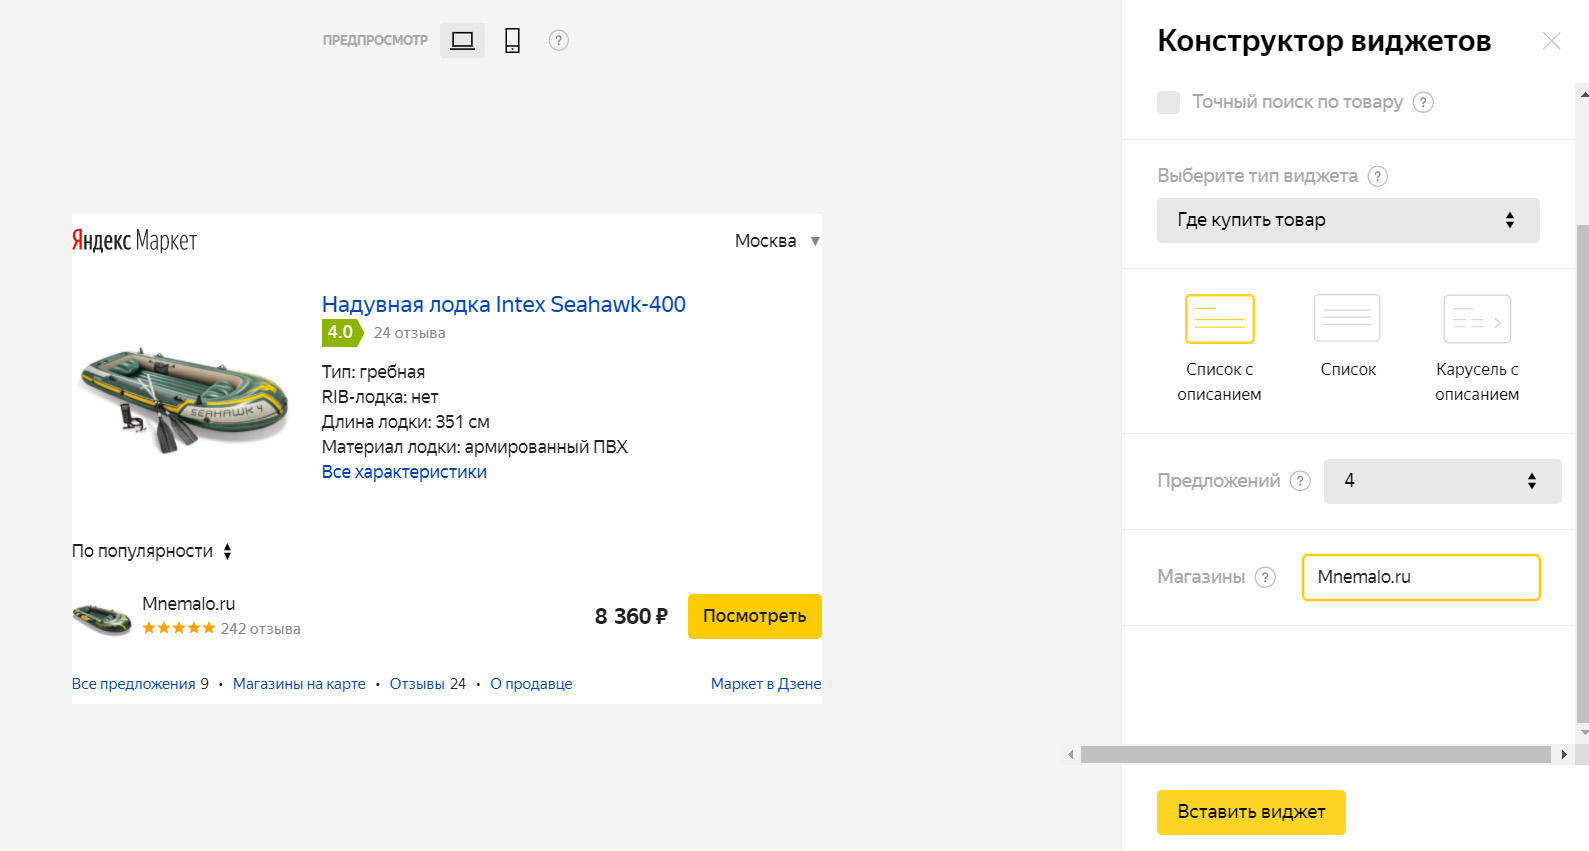The image size is (1589, 851).
Task: Show help for shops filter
Action: pyautogui.click(x=1265, y=577)
